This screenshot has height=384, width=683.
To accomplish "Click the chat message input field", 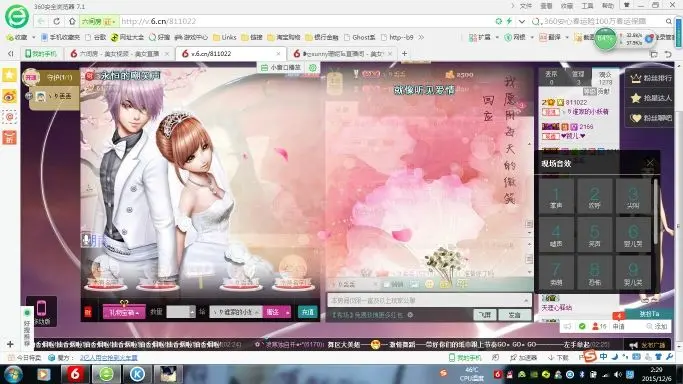I will click(x=429, y=300).
